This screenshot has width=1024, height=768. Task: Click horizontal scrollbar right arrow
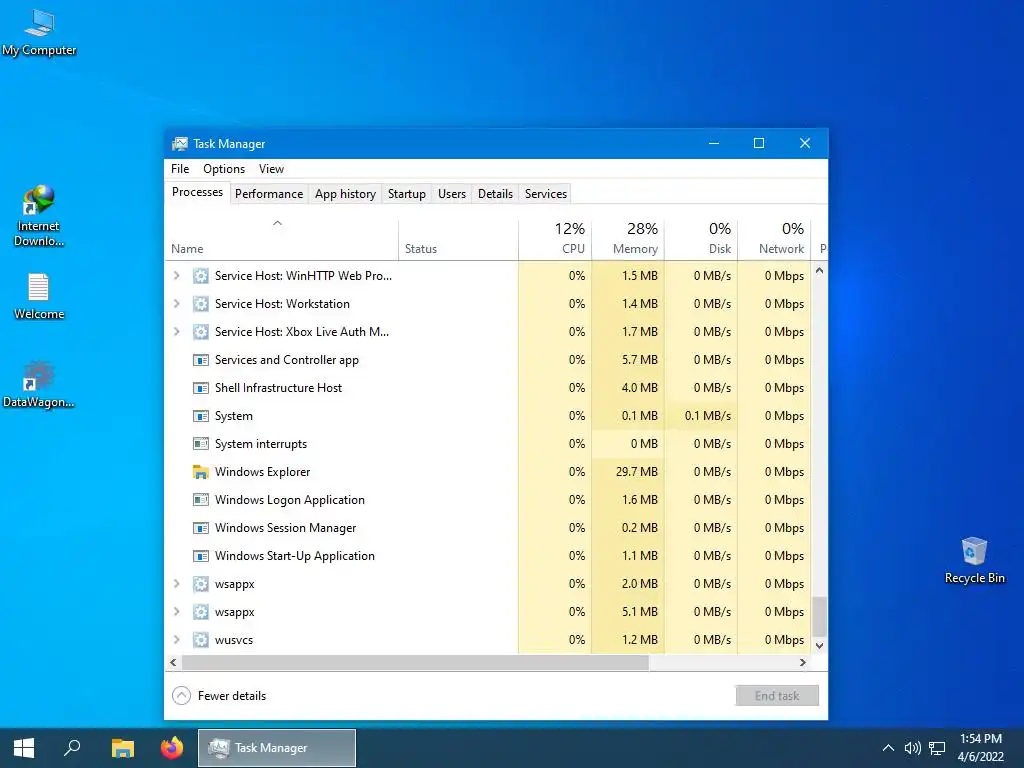pos(803,662)
